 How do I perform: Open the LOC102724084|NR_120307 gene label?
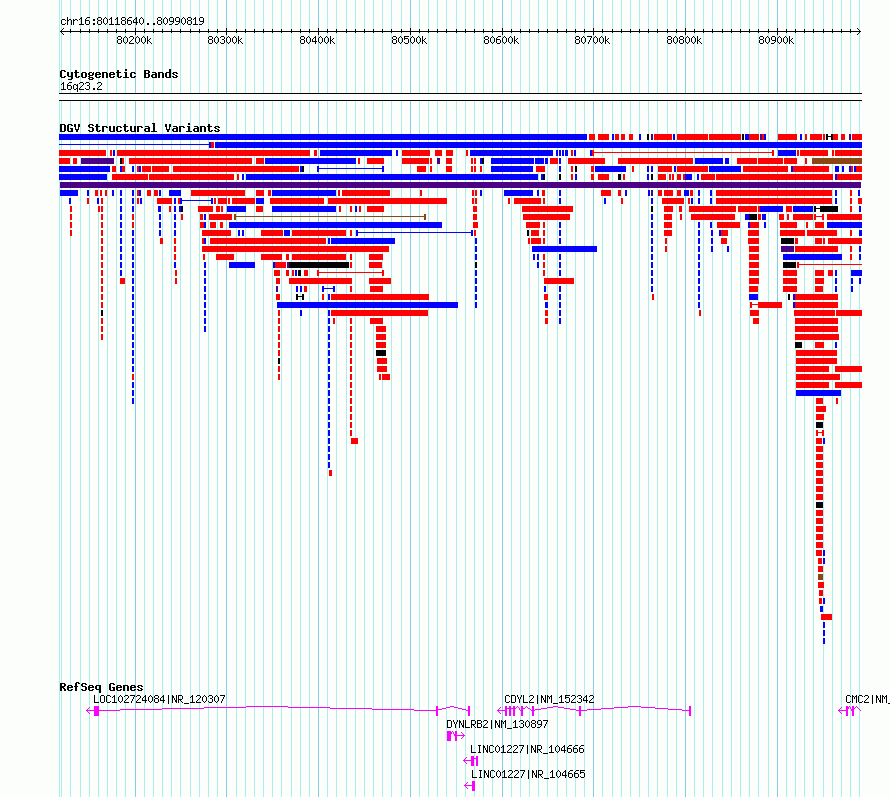tap(159, 699)
